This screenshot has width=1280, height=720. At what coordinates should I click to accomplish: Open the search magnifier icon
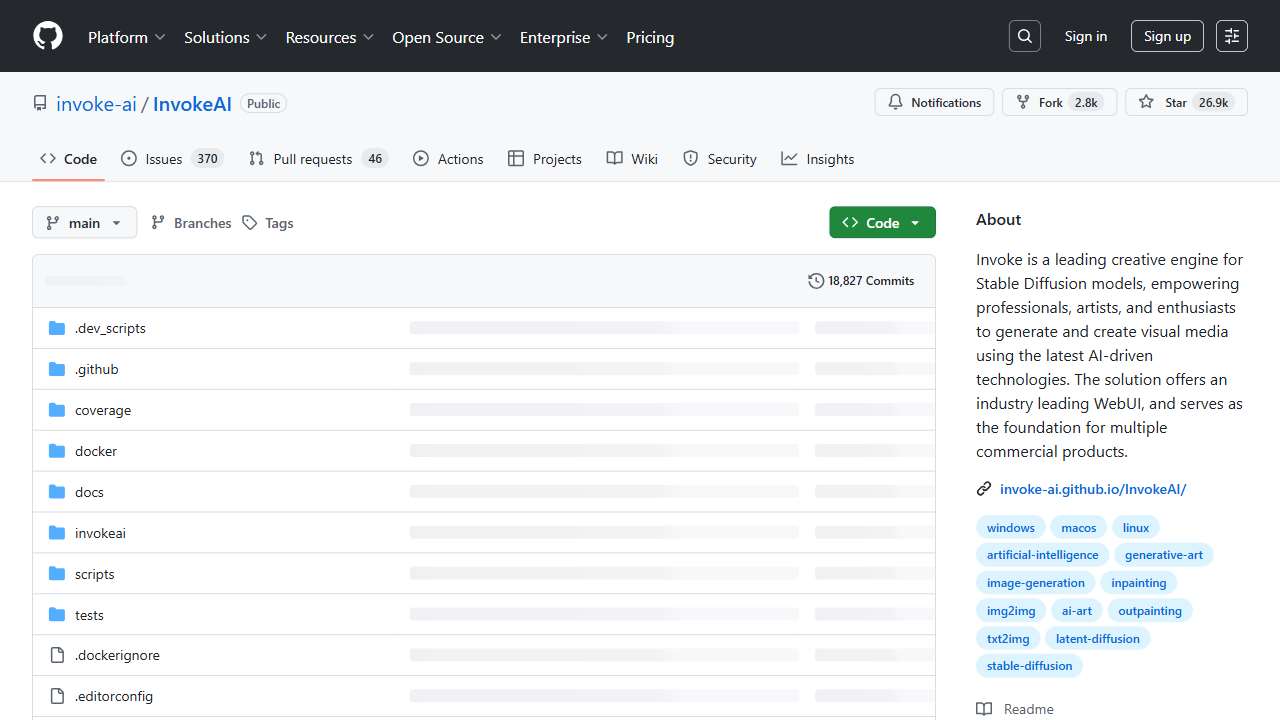point(1025,36)
